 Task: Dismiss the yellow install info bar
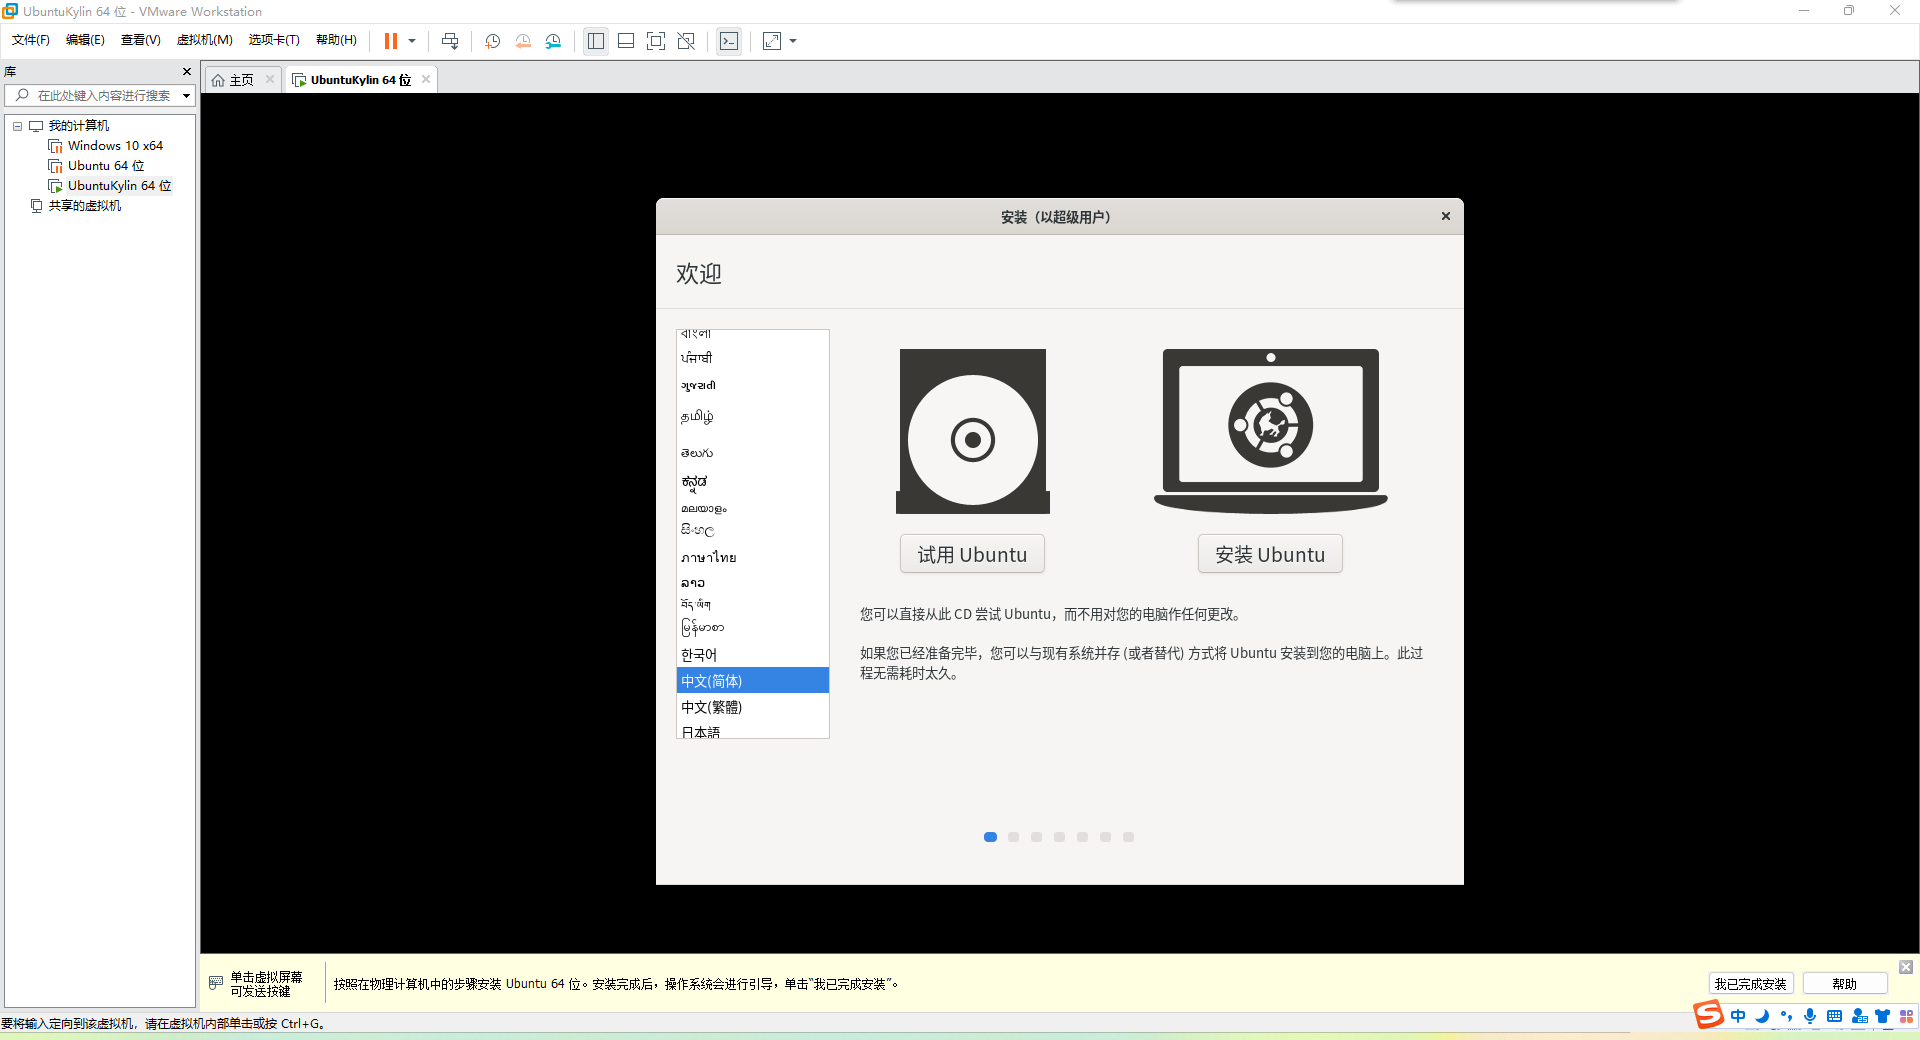pyautogui.click(x=1906, y=967)
